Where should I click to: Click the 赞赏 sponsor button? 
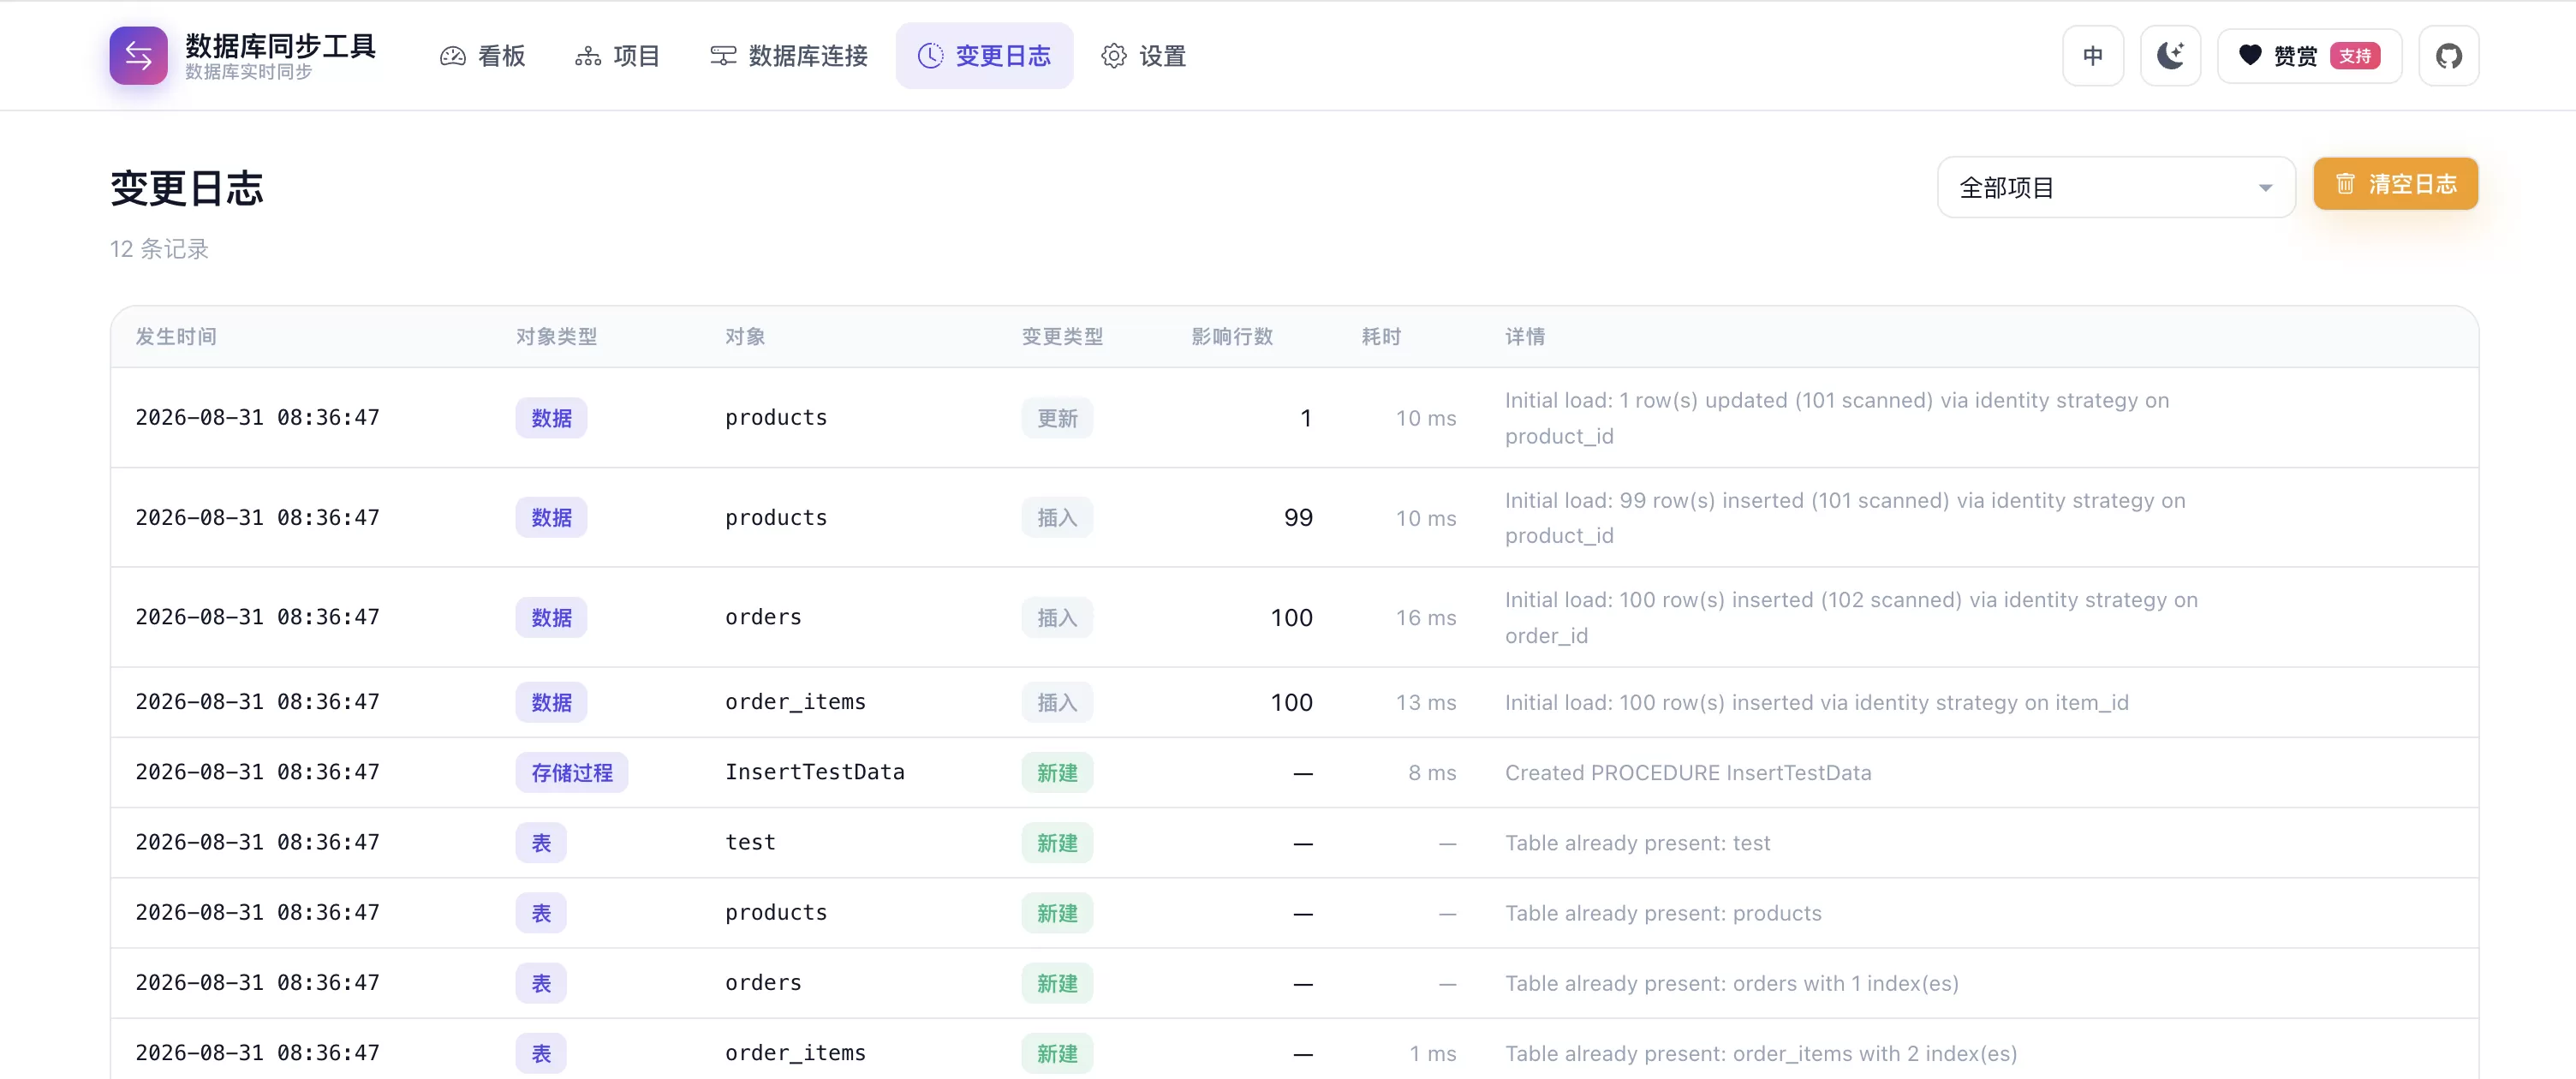click(2309, 56)
